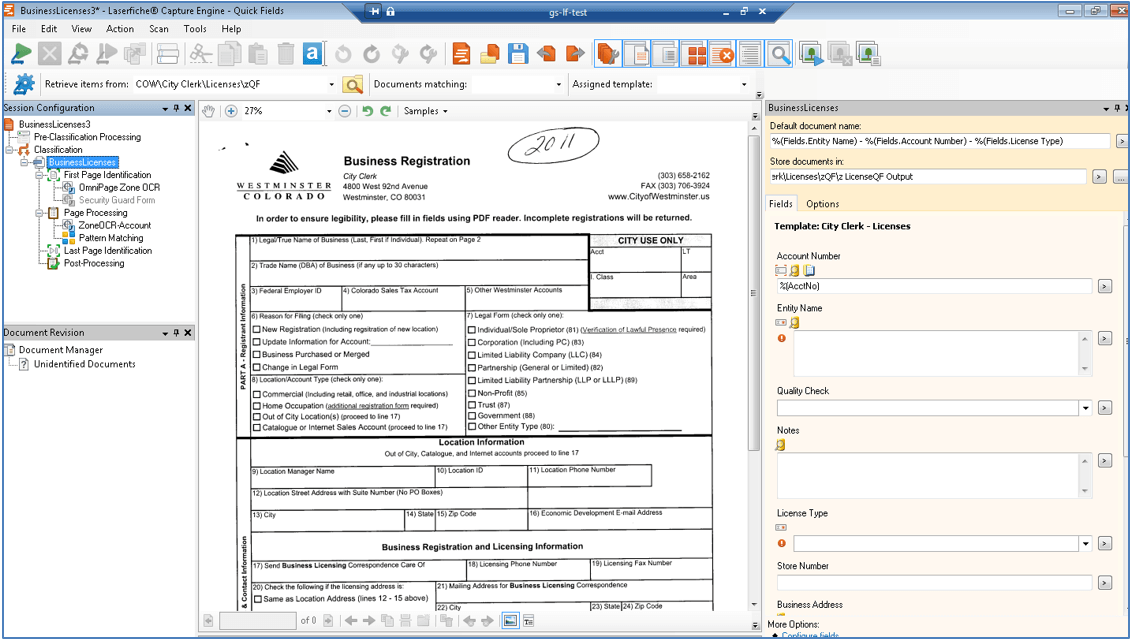Click the yellow token icon under Notes

(x=780, y=445)
